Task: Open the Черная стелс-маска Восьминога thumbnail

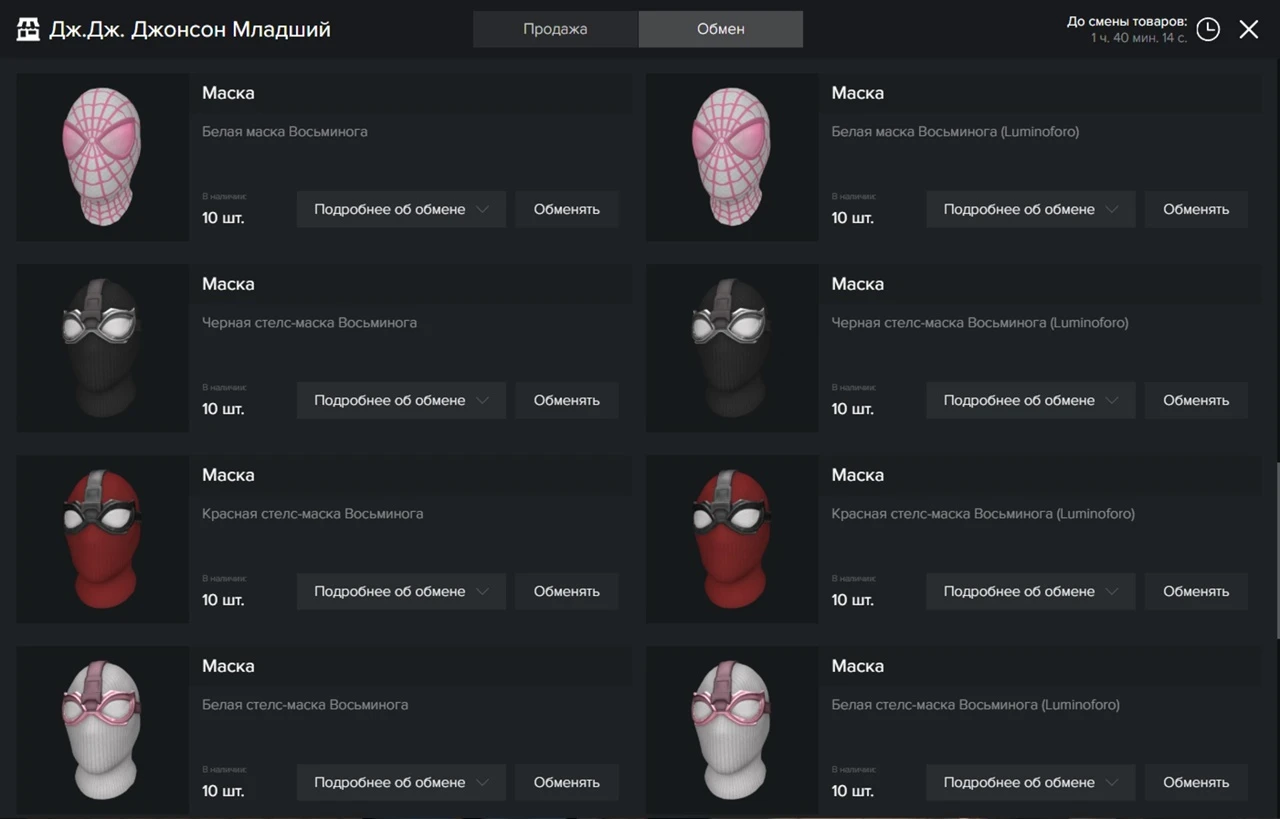Action: [103, 347]
